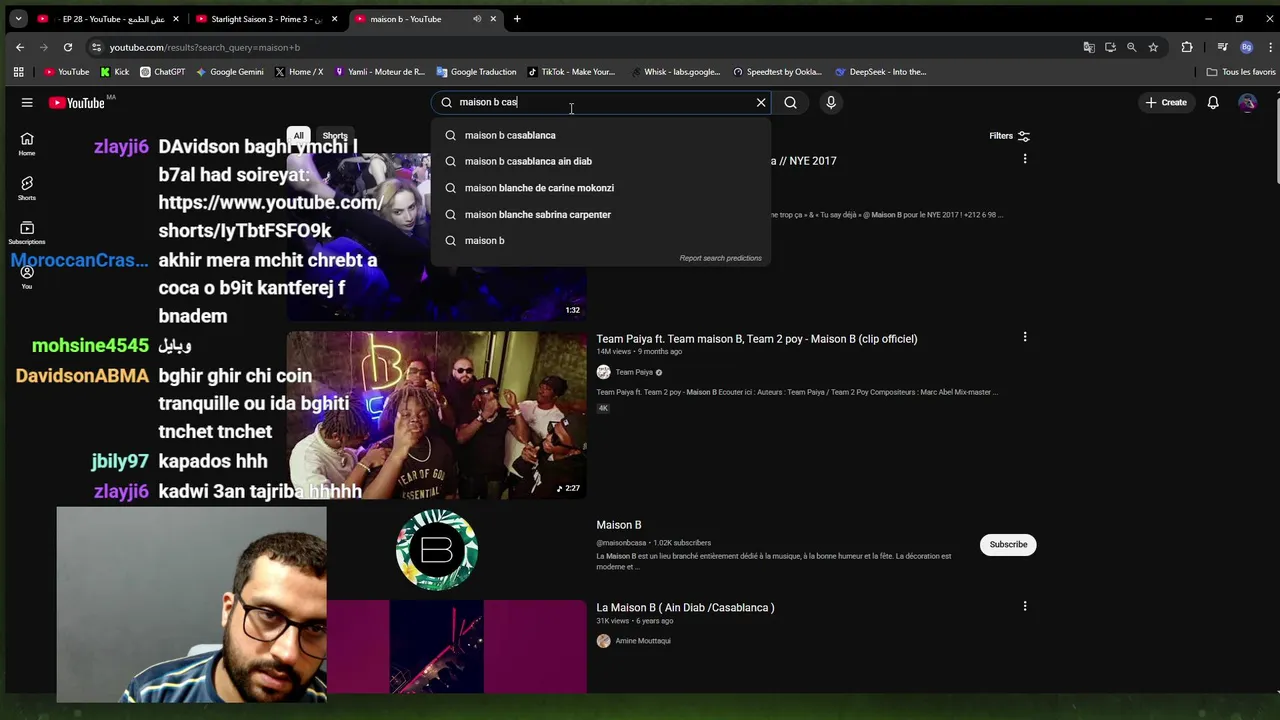The width and height of the screenshot is (1280, 720).
Task: Open the Team Paiya channel link
Action: [x=634, y=372]
